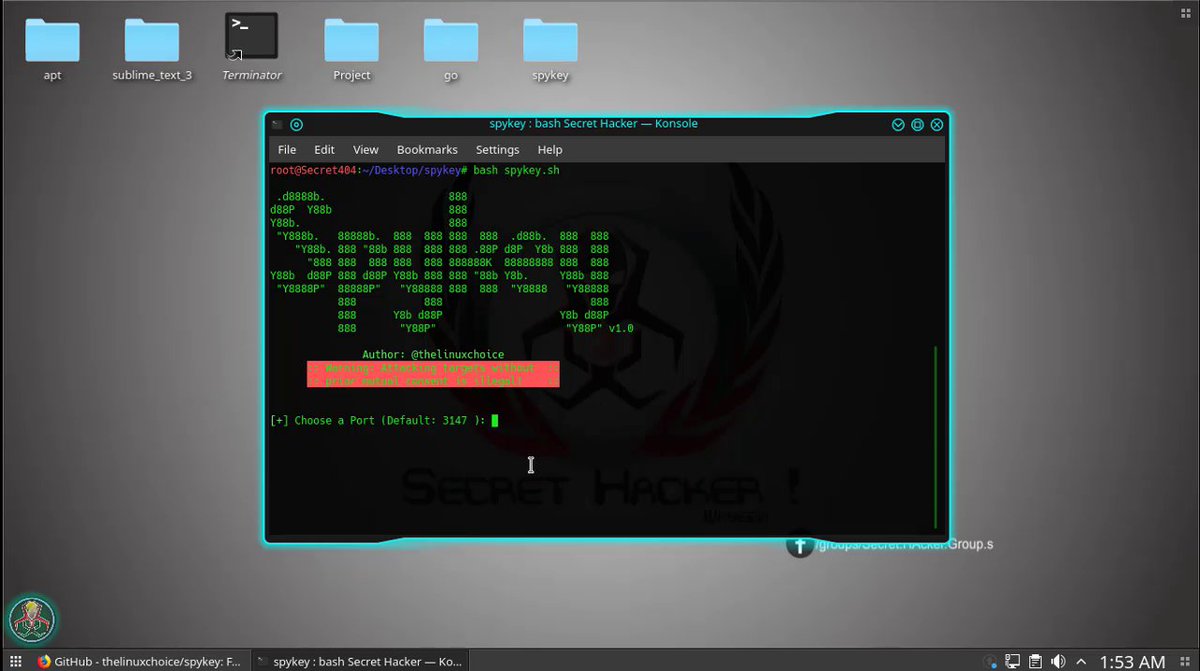Image resolution: width=1200 pixels, height=671 pixels.
Task: Click the 1:53 AM clock
Action: pos(1132,661)
